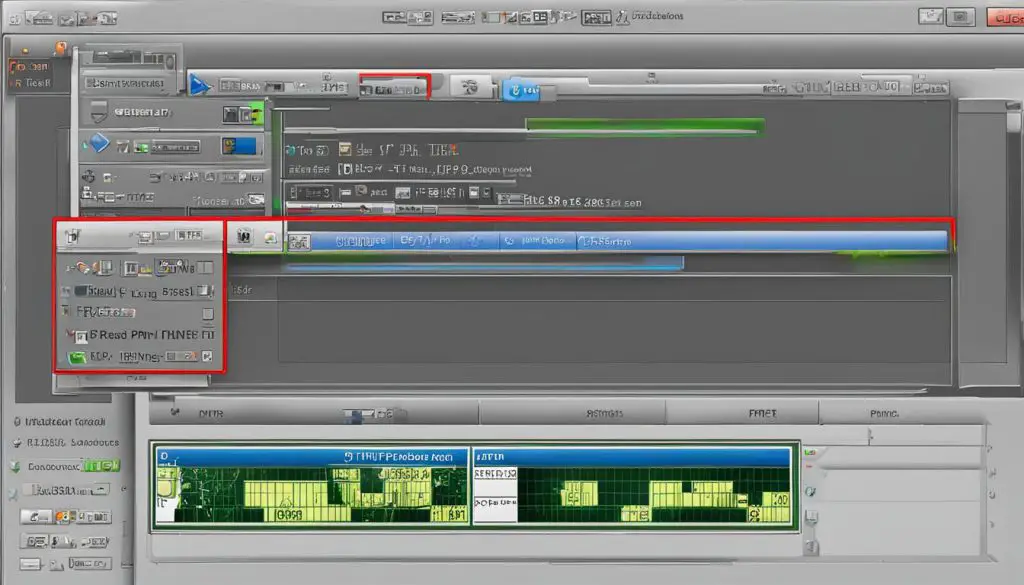Click the orange pencil-like icon in the layer list

(82, 267)
